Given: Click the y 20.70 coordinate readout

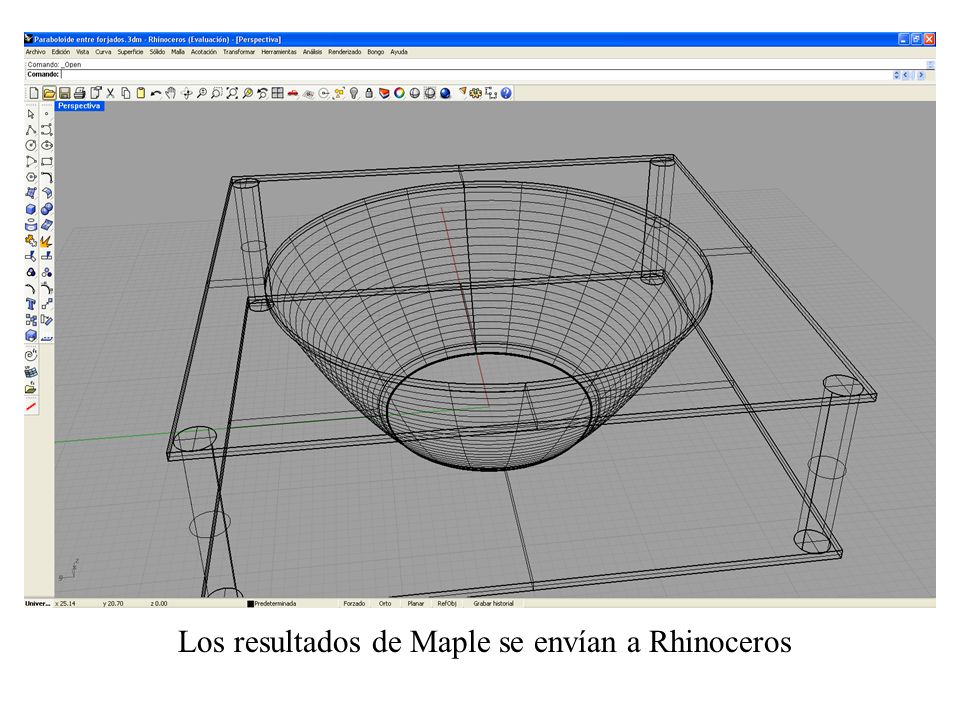Looking at the screenshot, I should coord(113,604).
